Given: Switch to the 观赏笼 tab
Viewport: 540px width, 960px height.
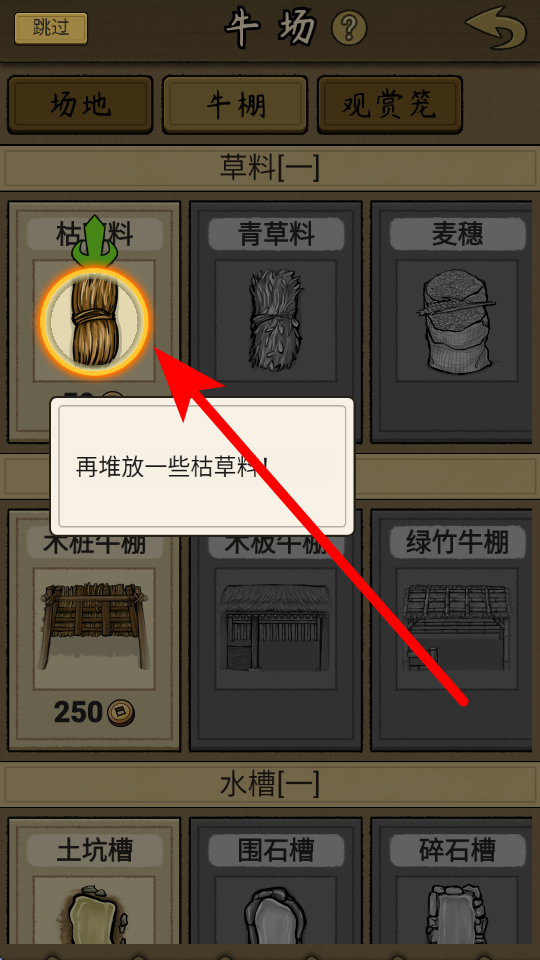Looking at the screenshot, I should coord(390,105).
